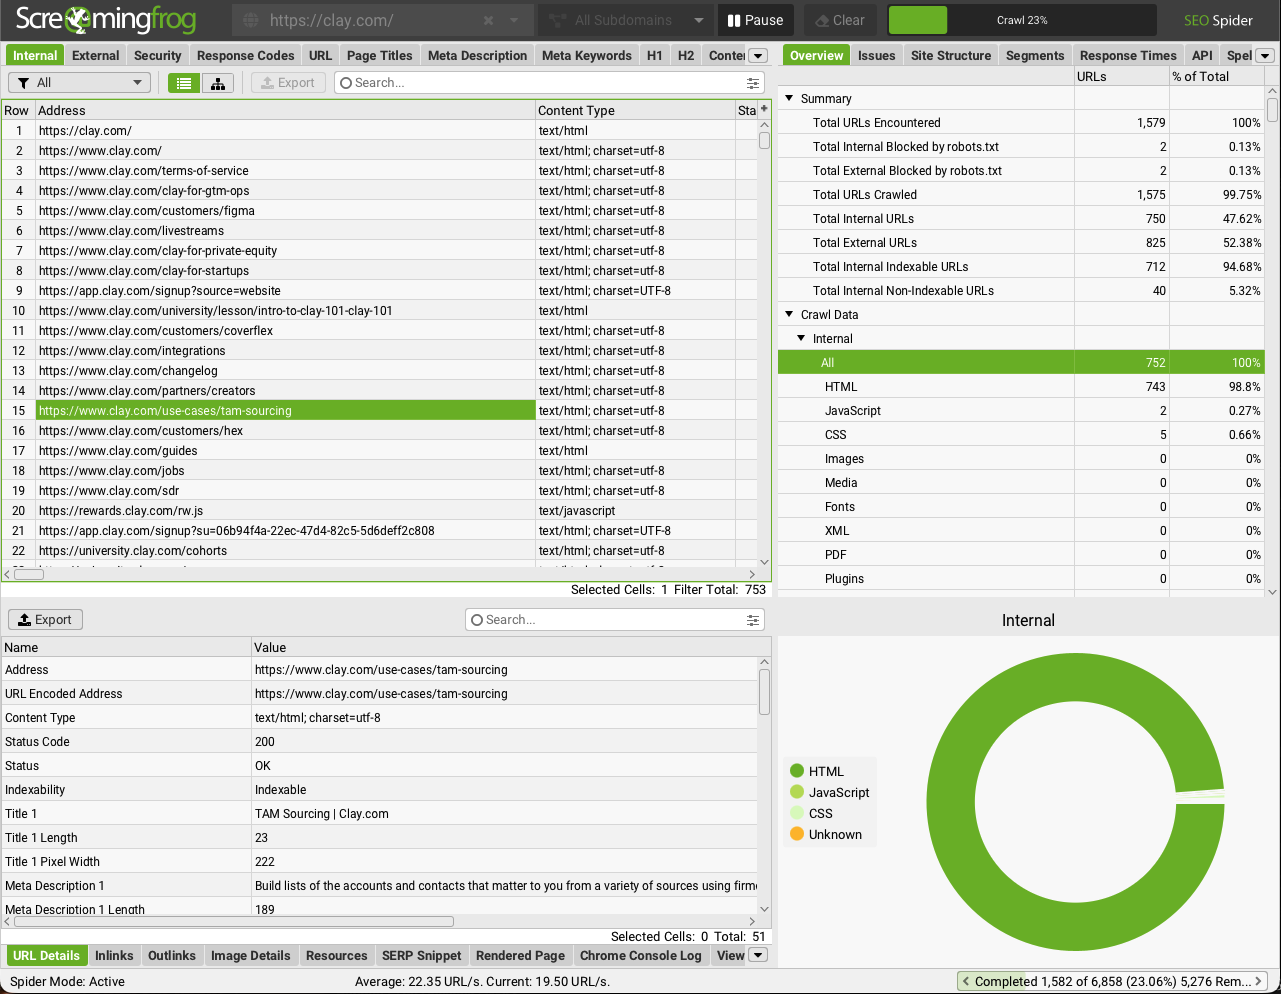Click the CSS legend swatch

[x=797, y=813]
